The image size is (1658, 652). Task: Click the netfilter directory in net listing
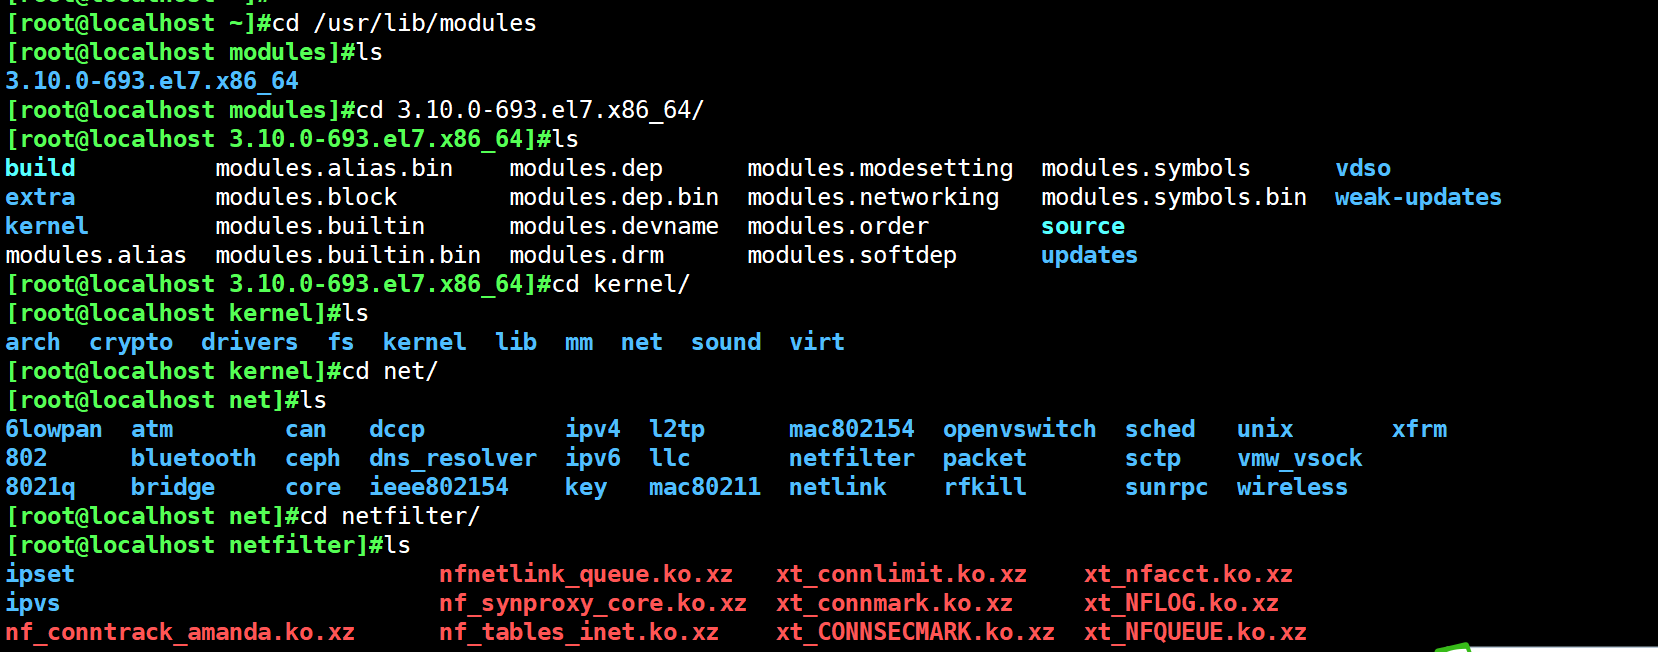click(851, 458)
